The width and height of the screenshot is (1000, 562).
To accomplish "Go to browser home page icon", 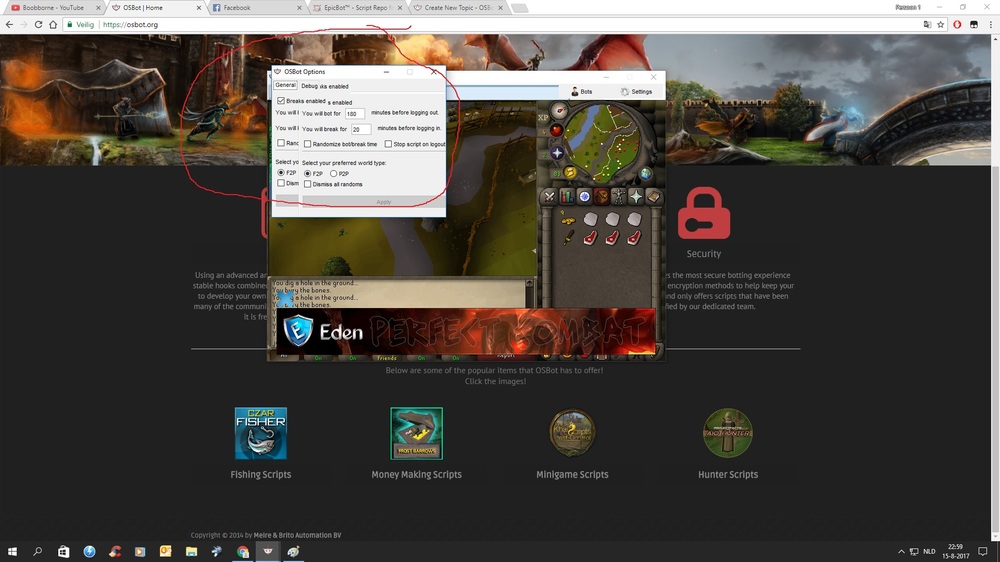I will click(x=53, y=24).
